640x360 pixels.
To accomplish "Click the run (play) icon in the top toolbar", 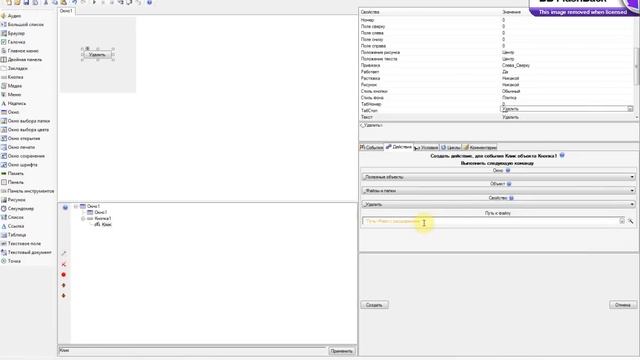I will (94, 2).
